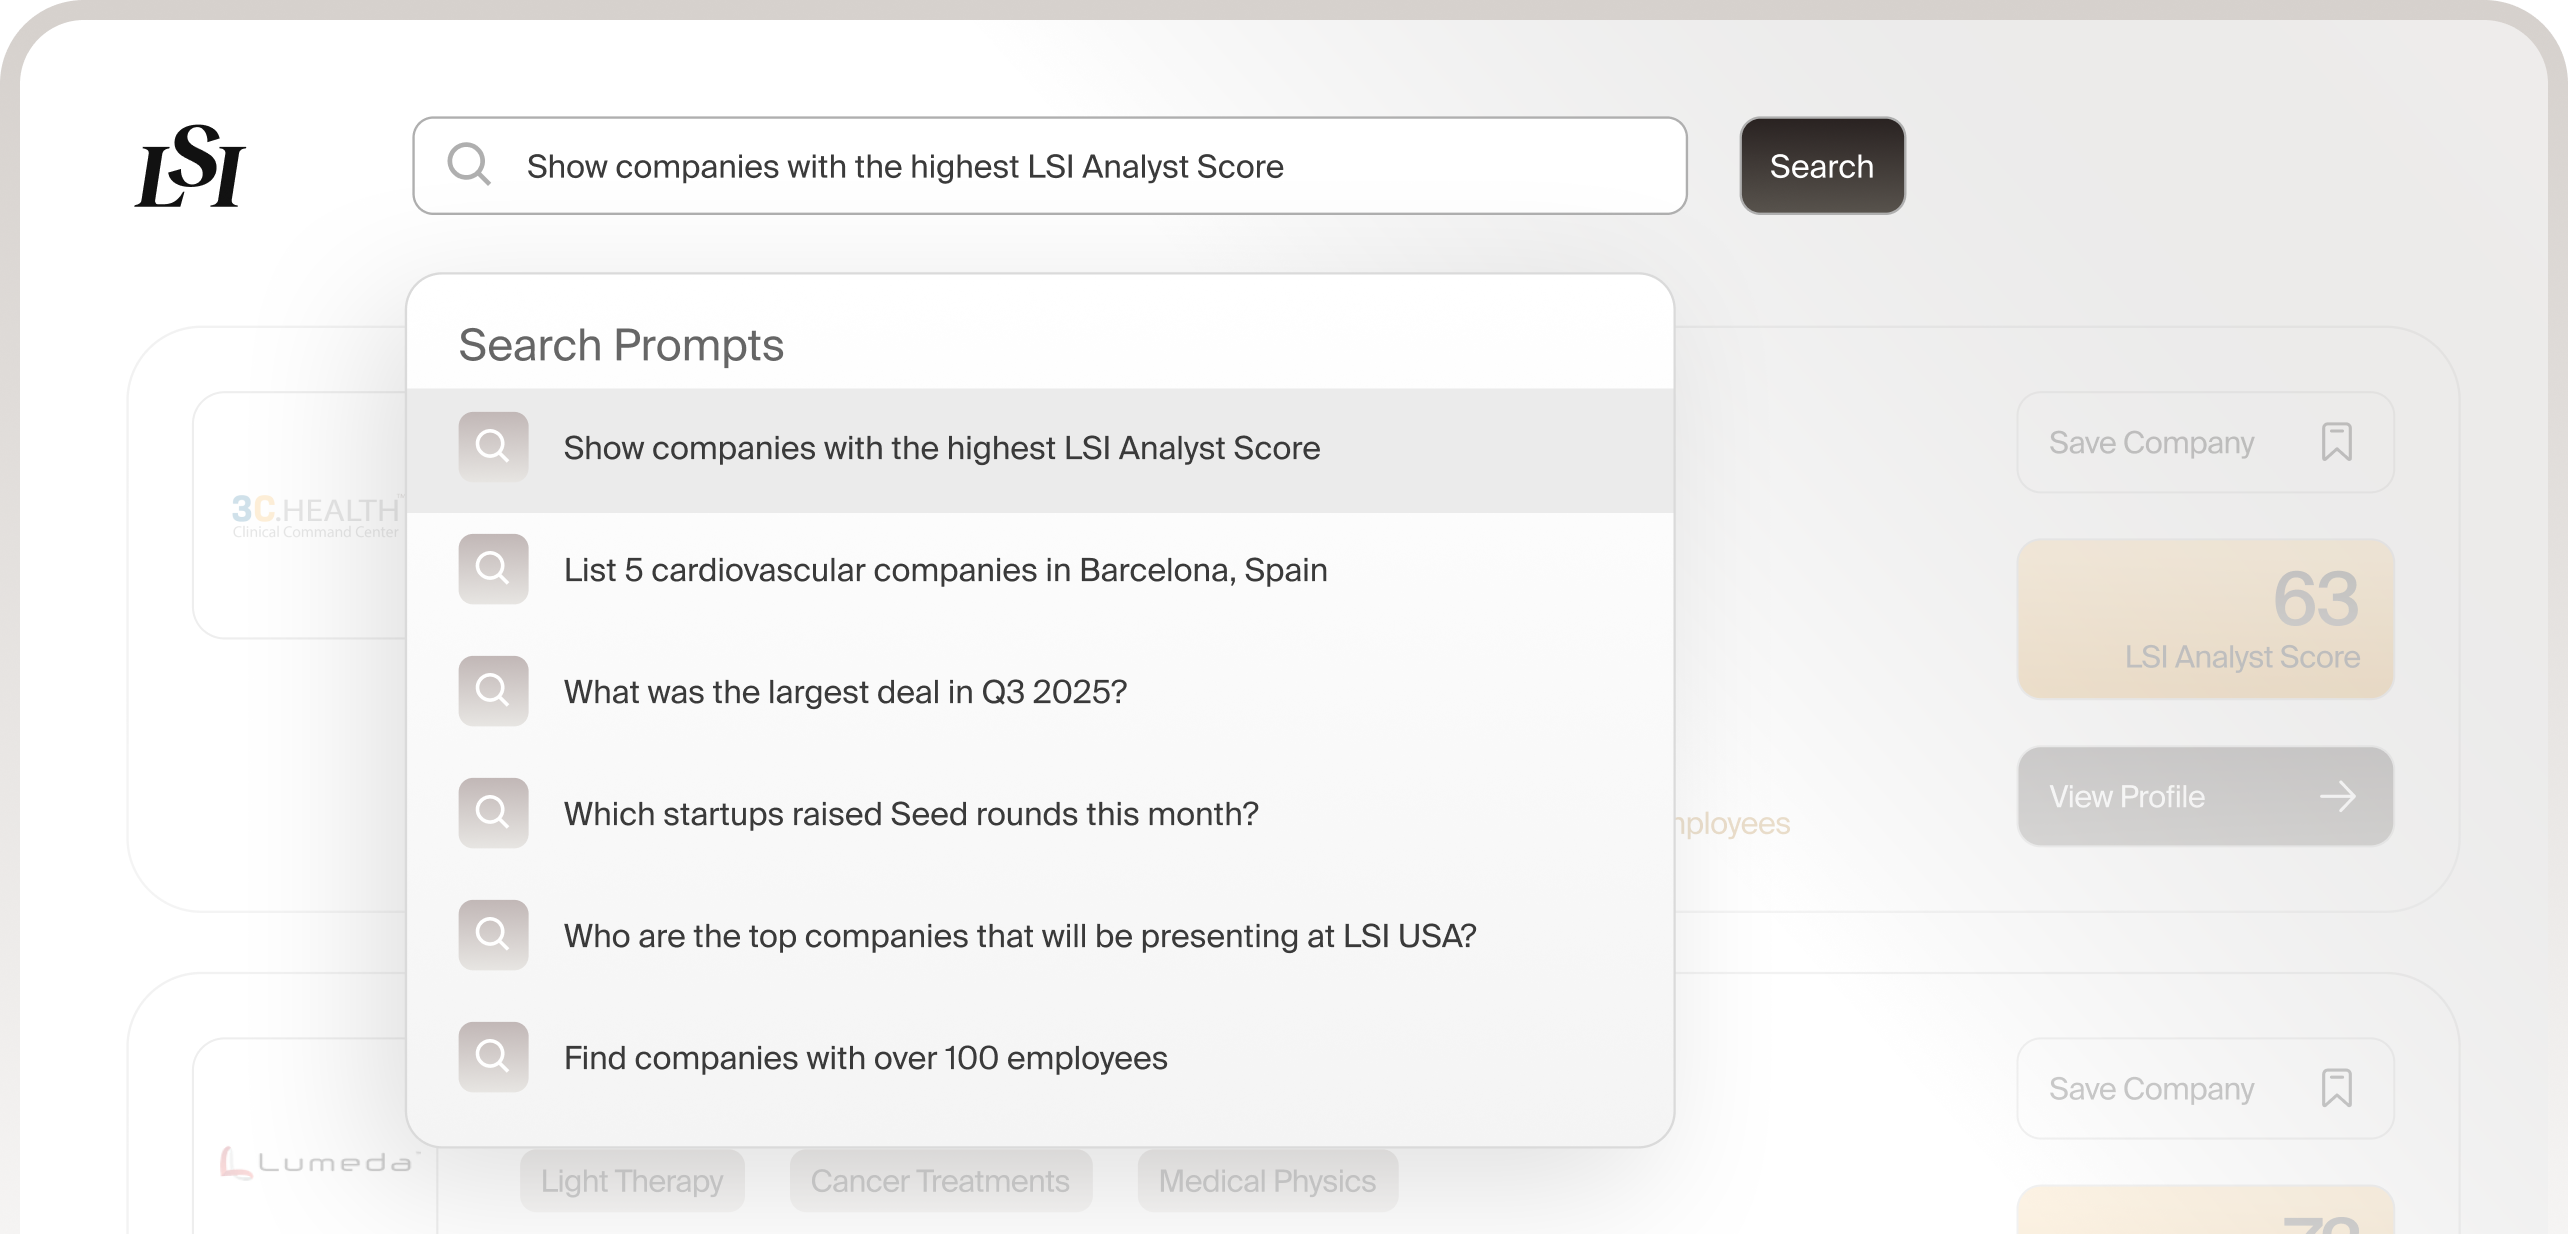Image resolution: width=2568 pixels, height=1234 pixels.
Task: Click the 3C Health company logo
Action: tap(315, 515)
